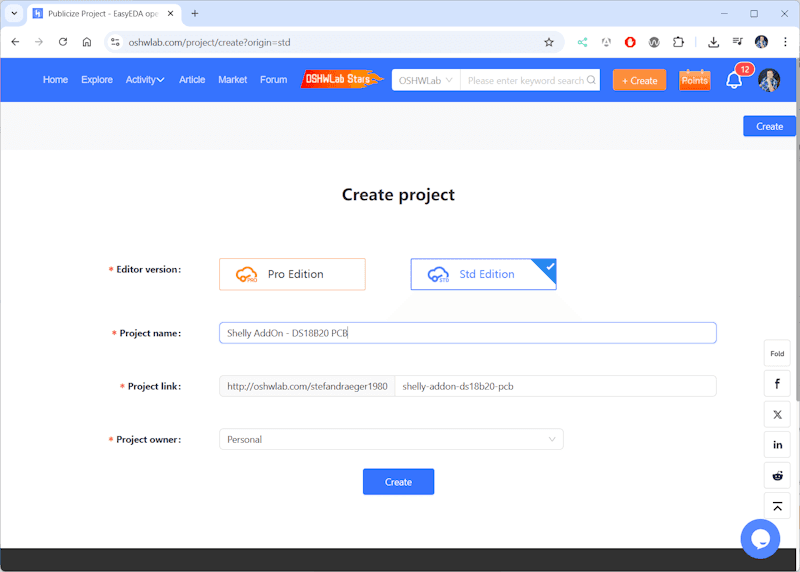This screenshot has width=800, height=572.
Task: Click the red Opera-style extension icon
Action: coord(630,42)
